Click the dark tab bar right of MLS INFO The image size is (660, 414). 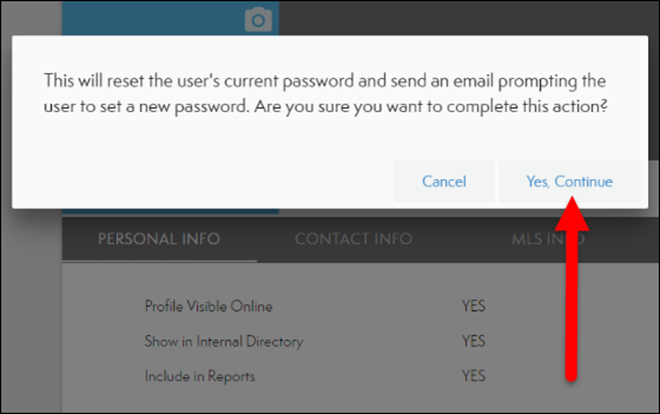coord(625,239)
